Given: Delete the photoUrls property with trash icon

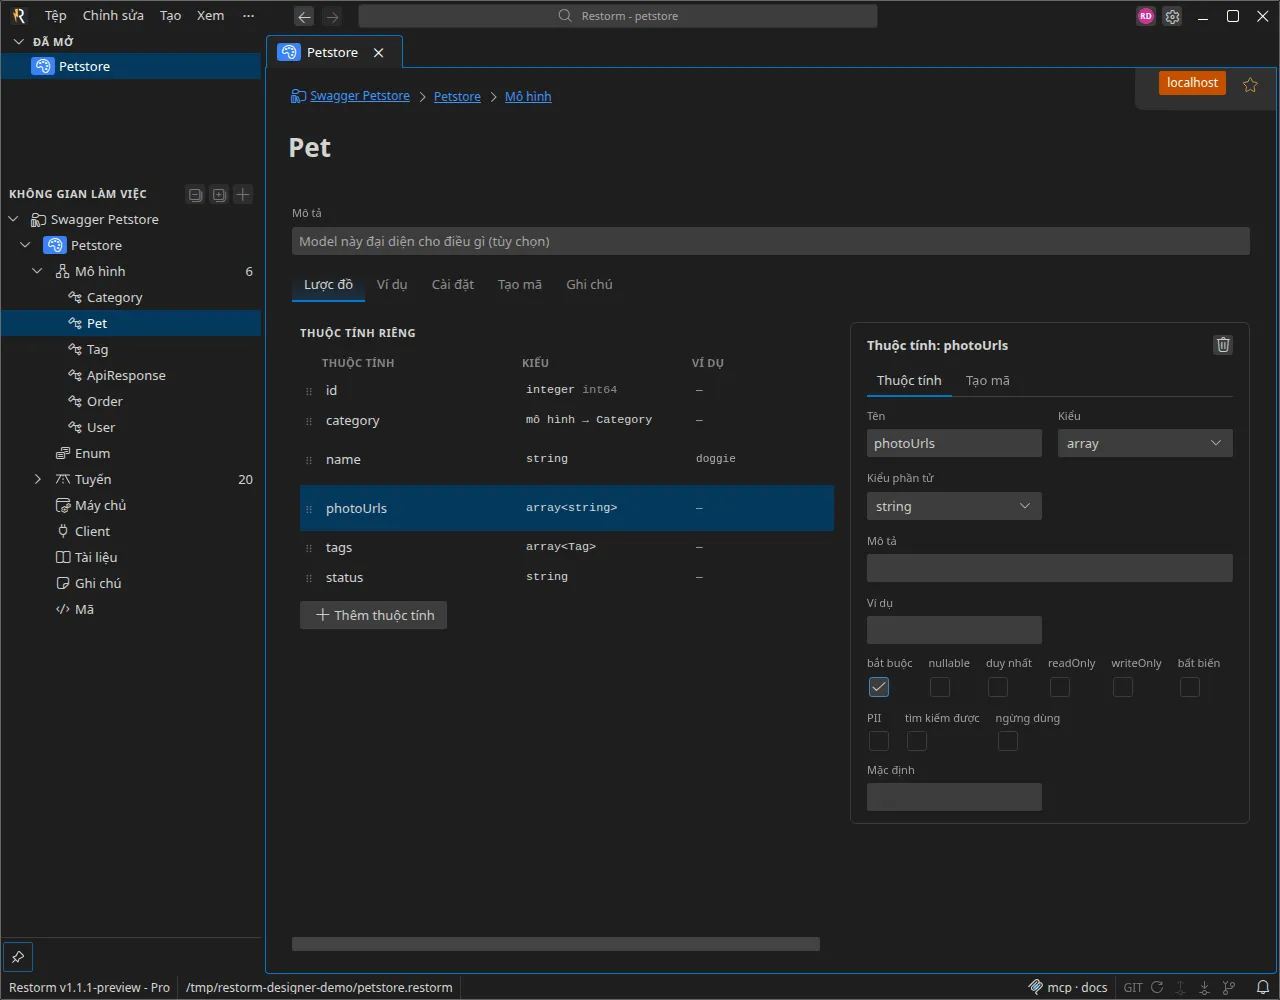Looking at the screenshot, I should (x=1223, y=345).
